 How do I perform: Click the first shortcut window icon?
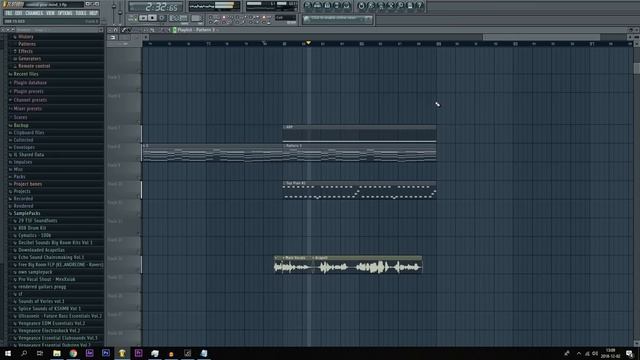pyautogui.click(x=307, y=5)
